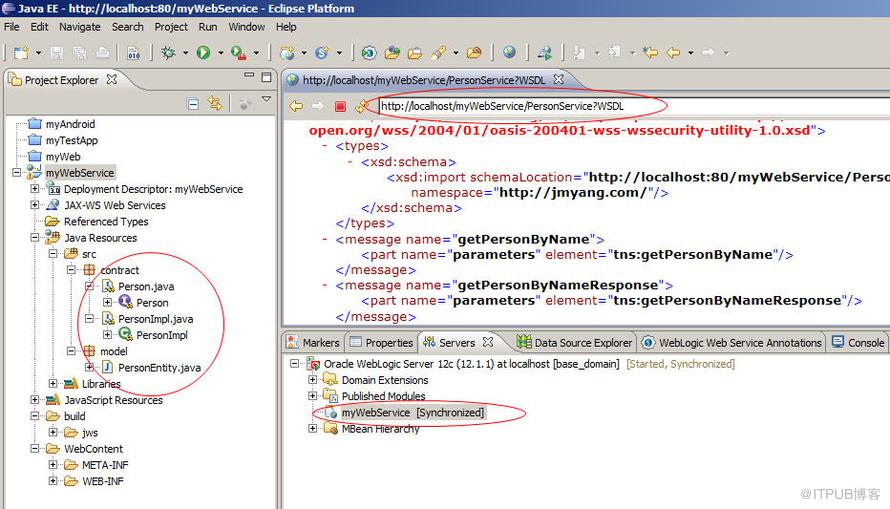Switch to the Data Source Explorer tab
This screenshot has width=890, height=509.
[x=574, y=343]
